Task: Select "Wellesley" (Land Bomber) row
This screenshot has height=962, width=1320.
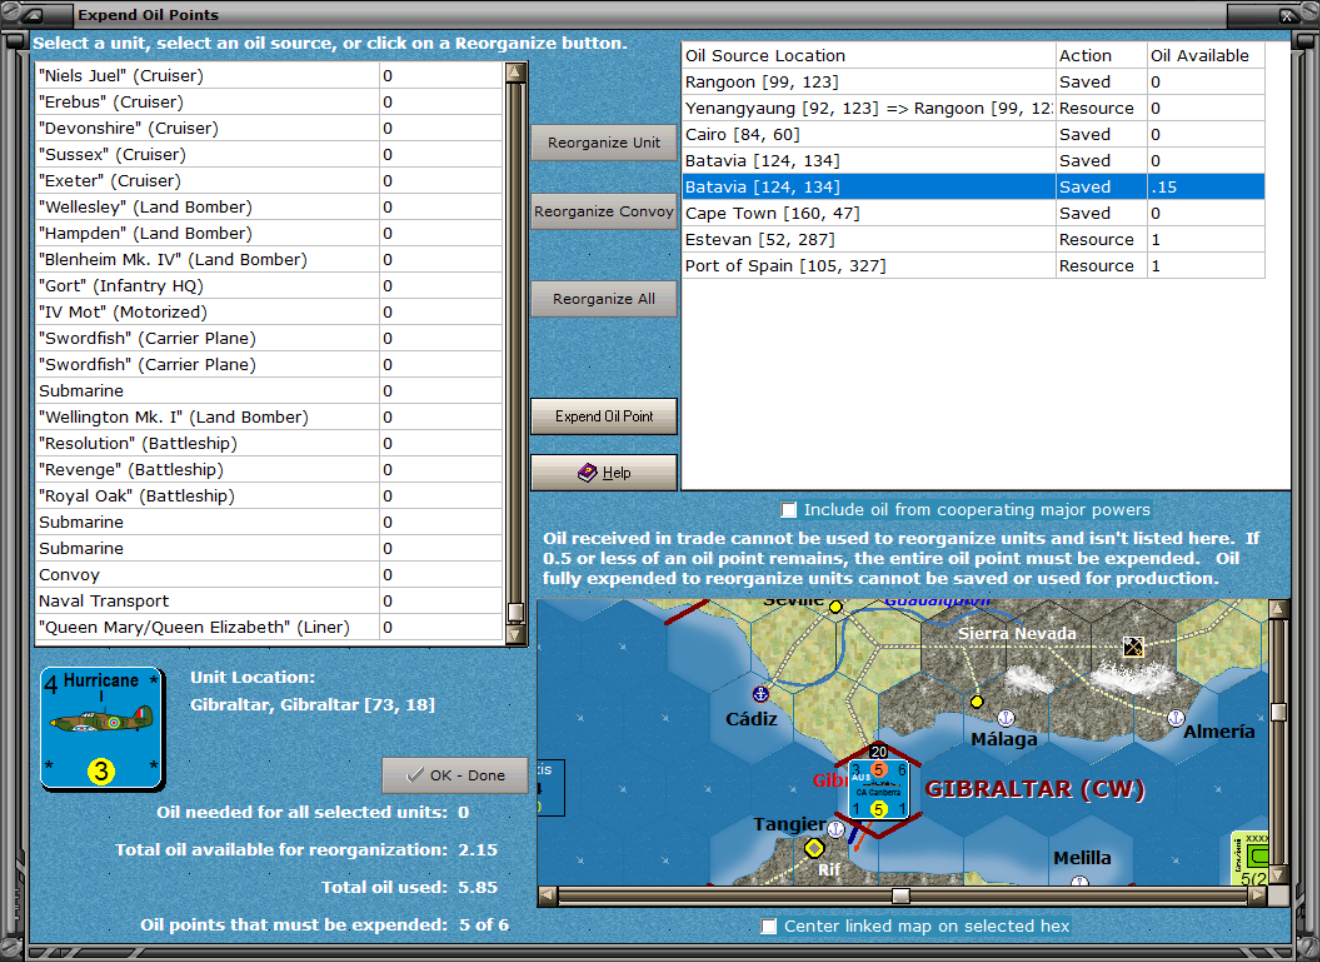Action: pos(269,207)
